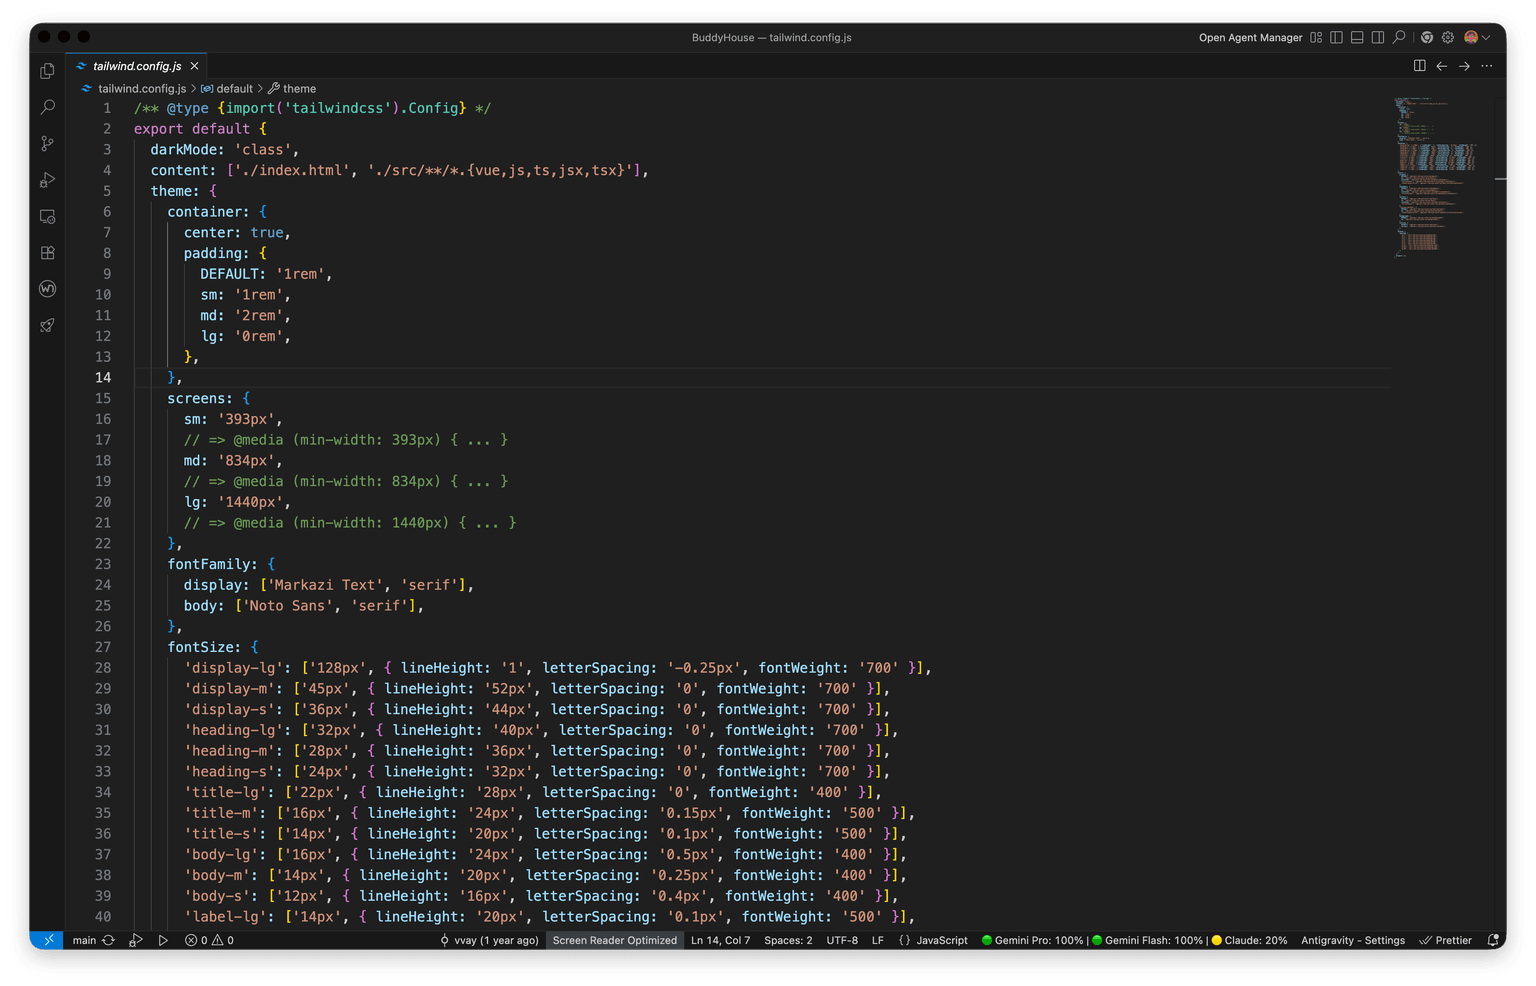Image resolution: width=1536 pixels, height=986 pixels.
Task: Open the JavaScript language mode selector
Action: pos(941,941)
